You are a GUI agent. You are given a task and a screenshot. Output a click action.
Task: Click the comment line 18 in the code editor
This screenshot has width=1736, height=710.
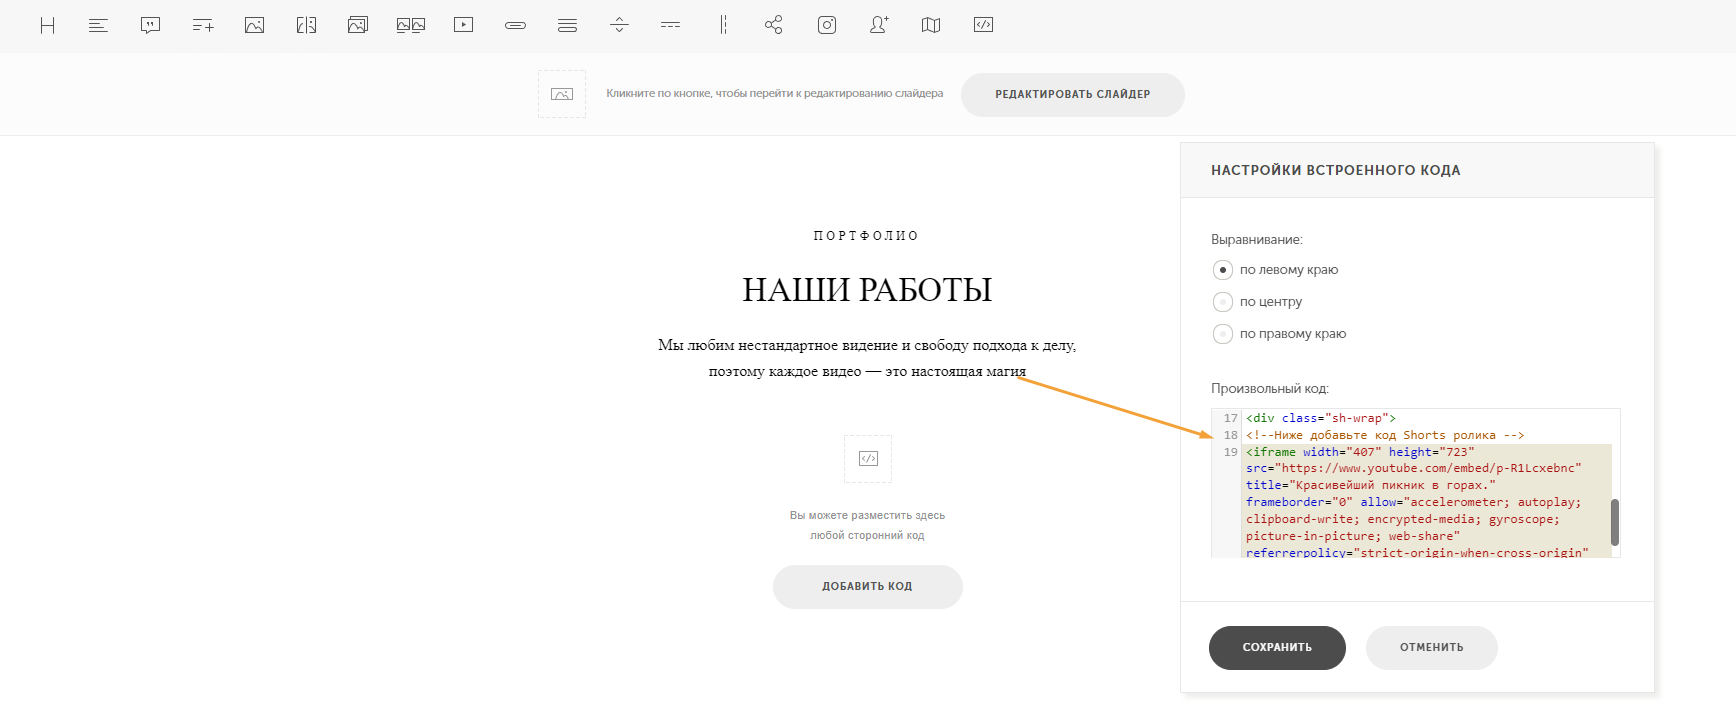pyautogui.click(x=1385, y=435)
